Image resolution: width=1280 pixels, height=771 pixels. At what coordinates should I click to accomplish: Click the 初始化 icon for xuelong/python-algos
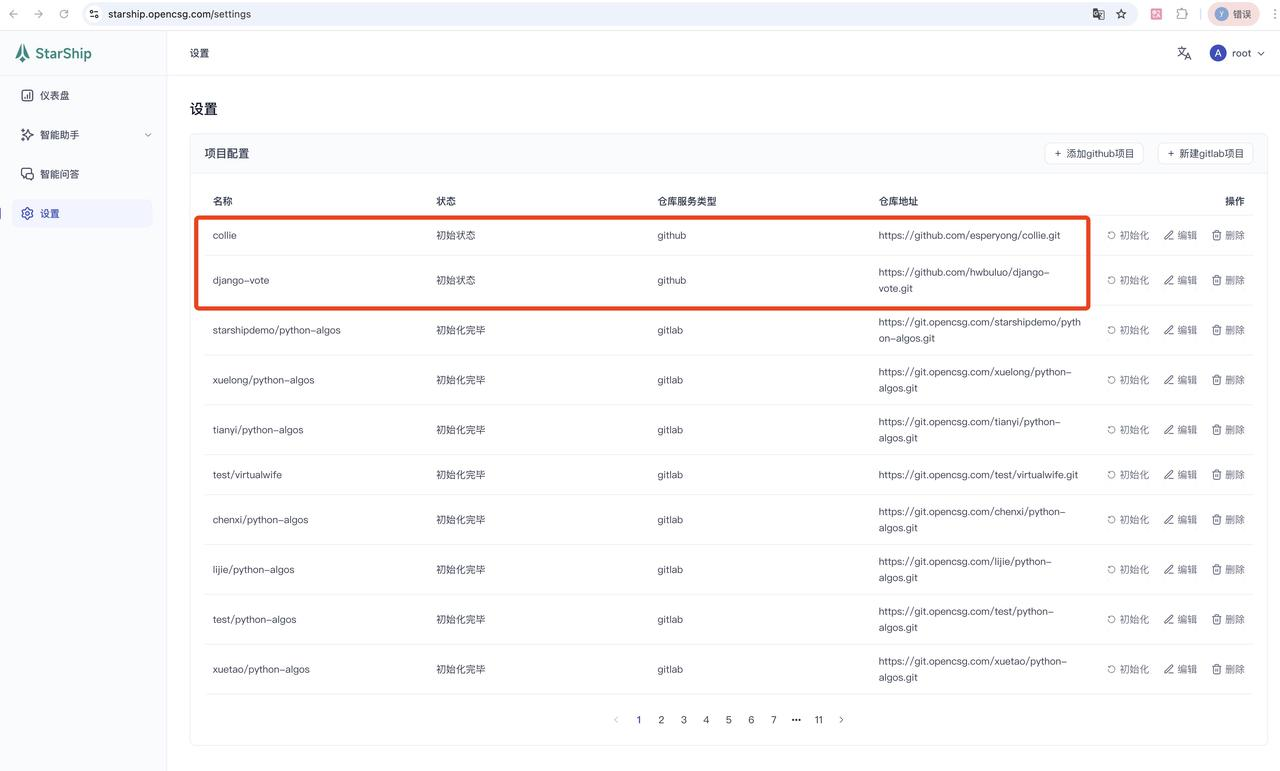(1112, 379)
